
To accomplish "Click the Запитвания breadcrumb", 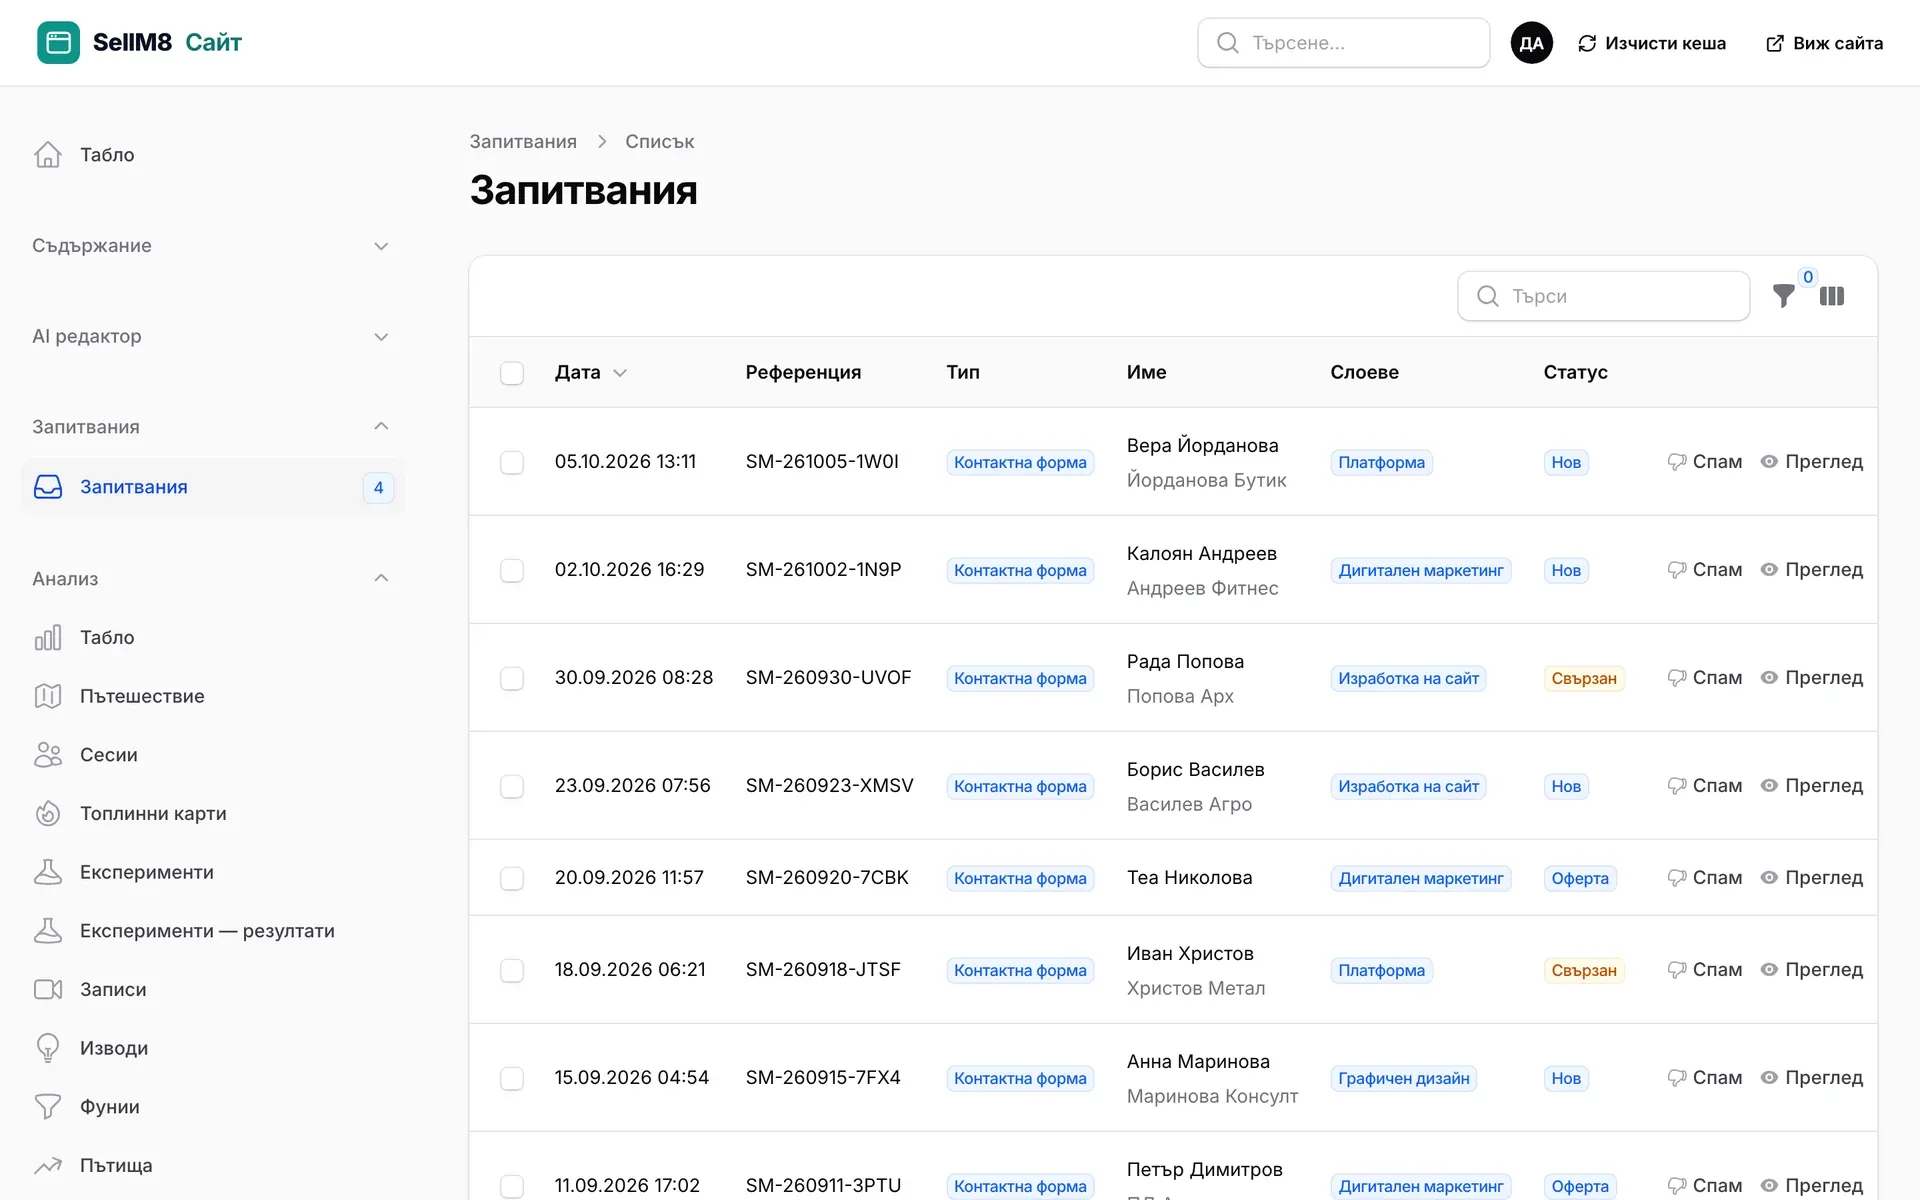I will coord(523,141).
